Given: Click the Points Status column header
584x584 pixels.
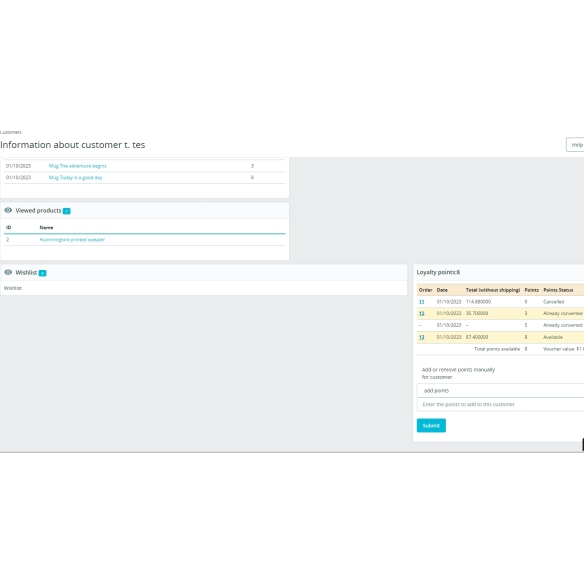Looking at the screenshot, I should [558, 290].
